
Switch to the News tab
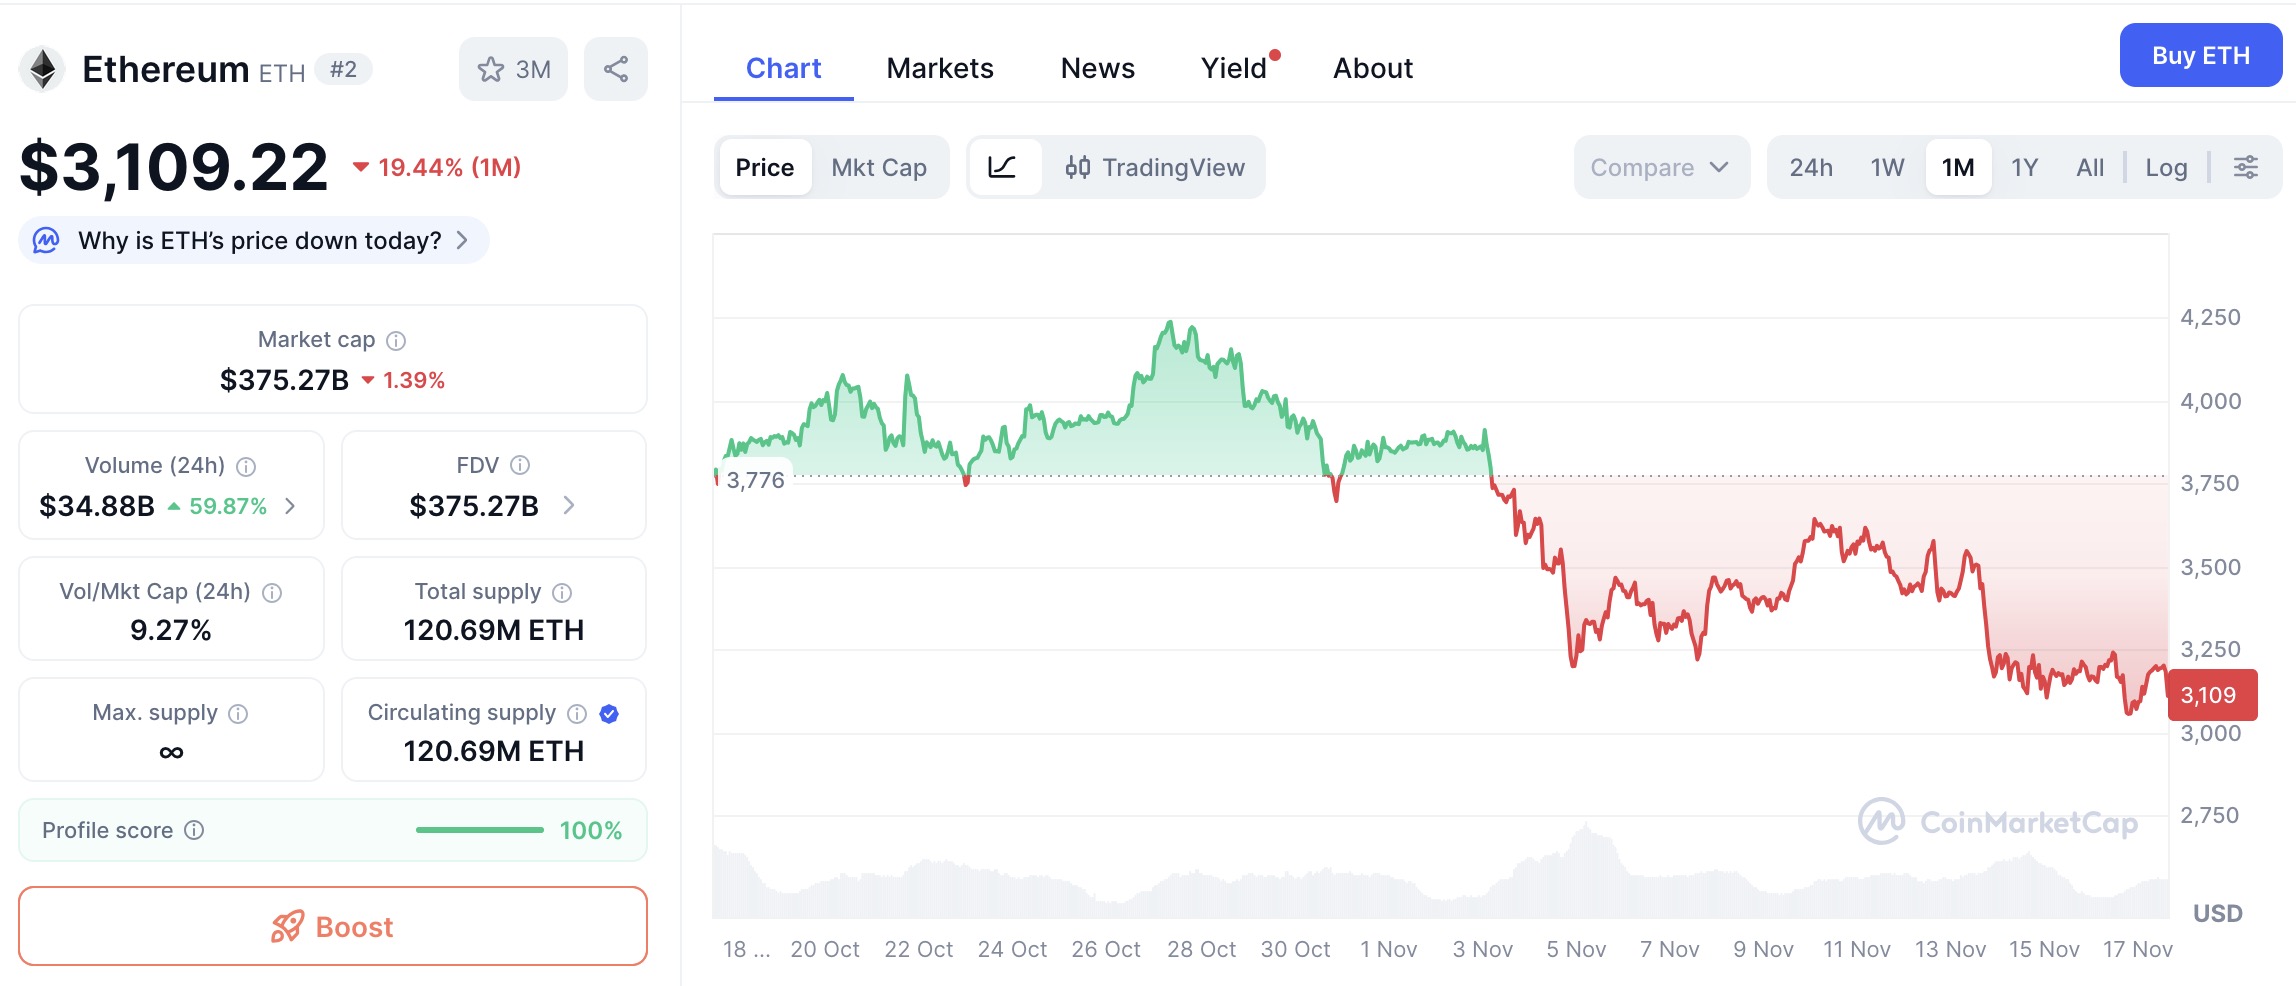[x=1097, y=68]
